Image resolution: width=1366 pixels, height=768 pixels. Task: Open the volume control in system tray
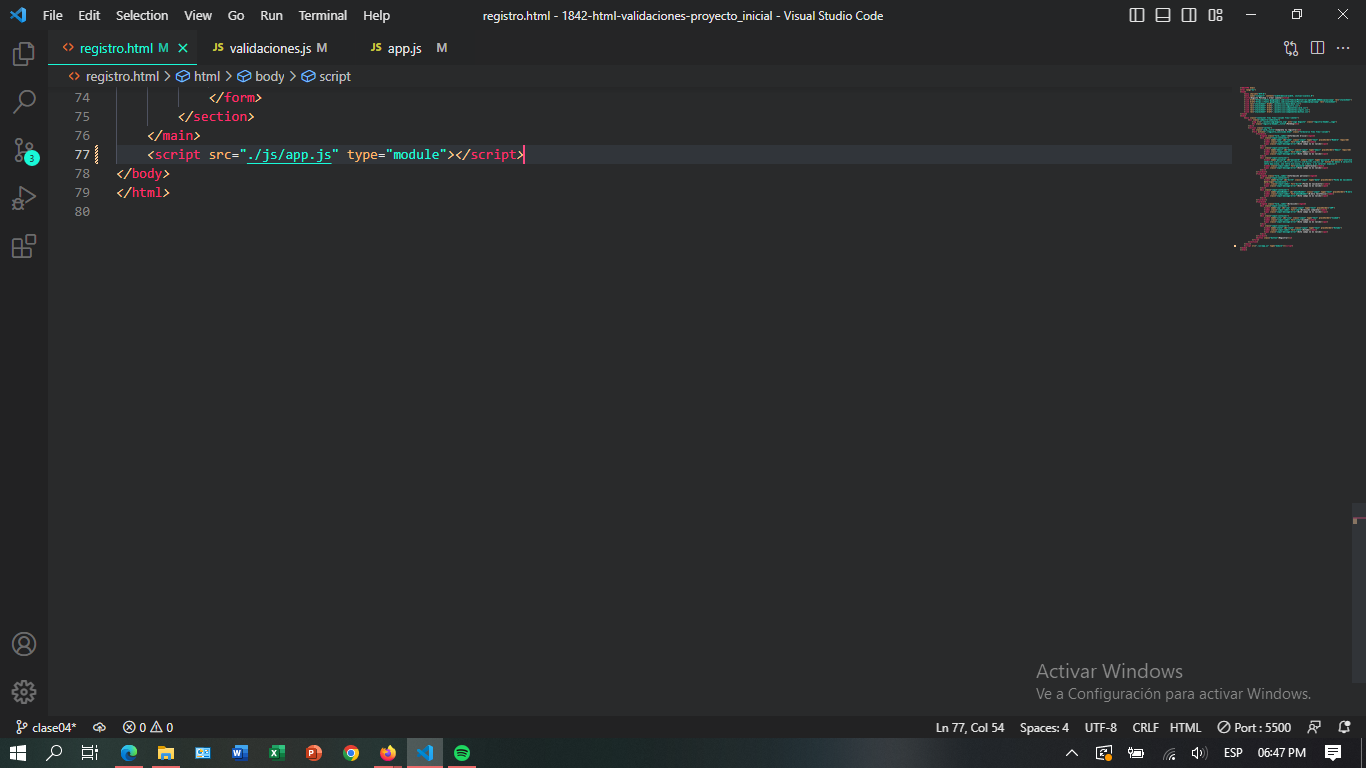click(1199, 753)
